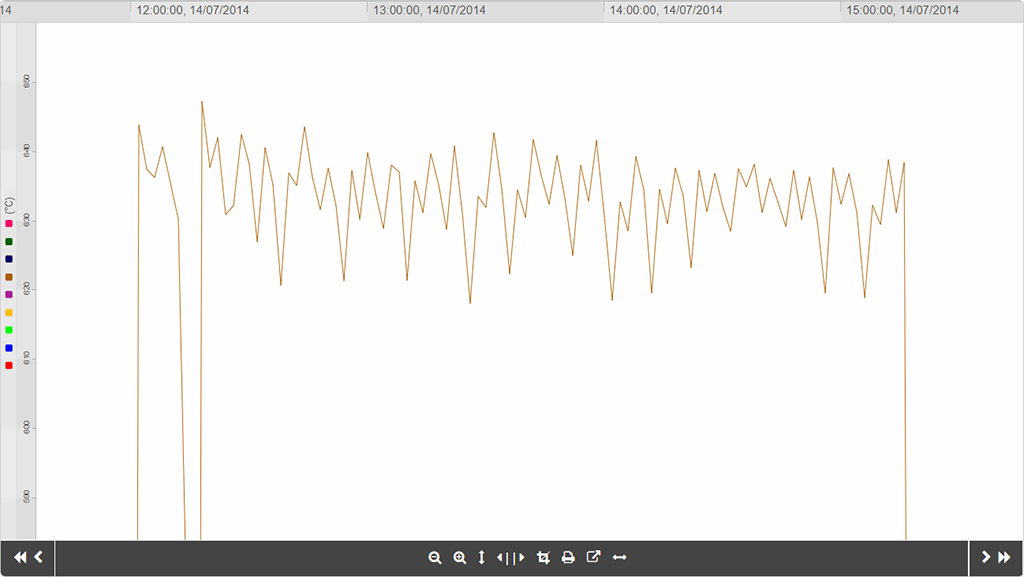The image size is (1024, 577).
Task: Select the brown series color swatch
Action: (x=9, y=277)
